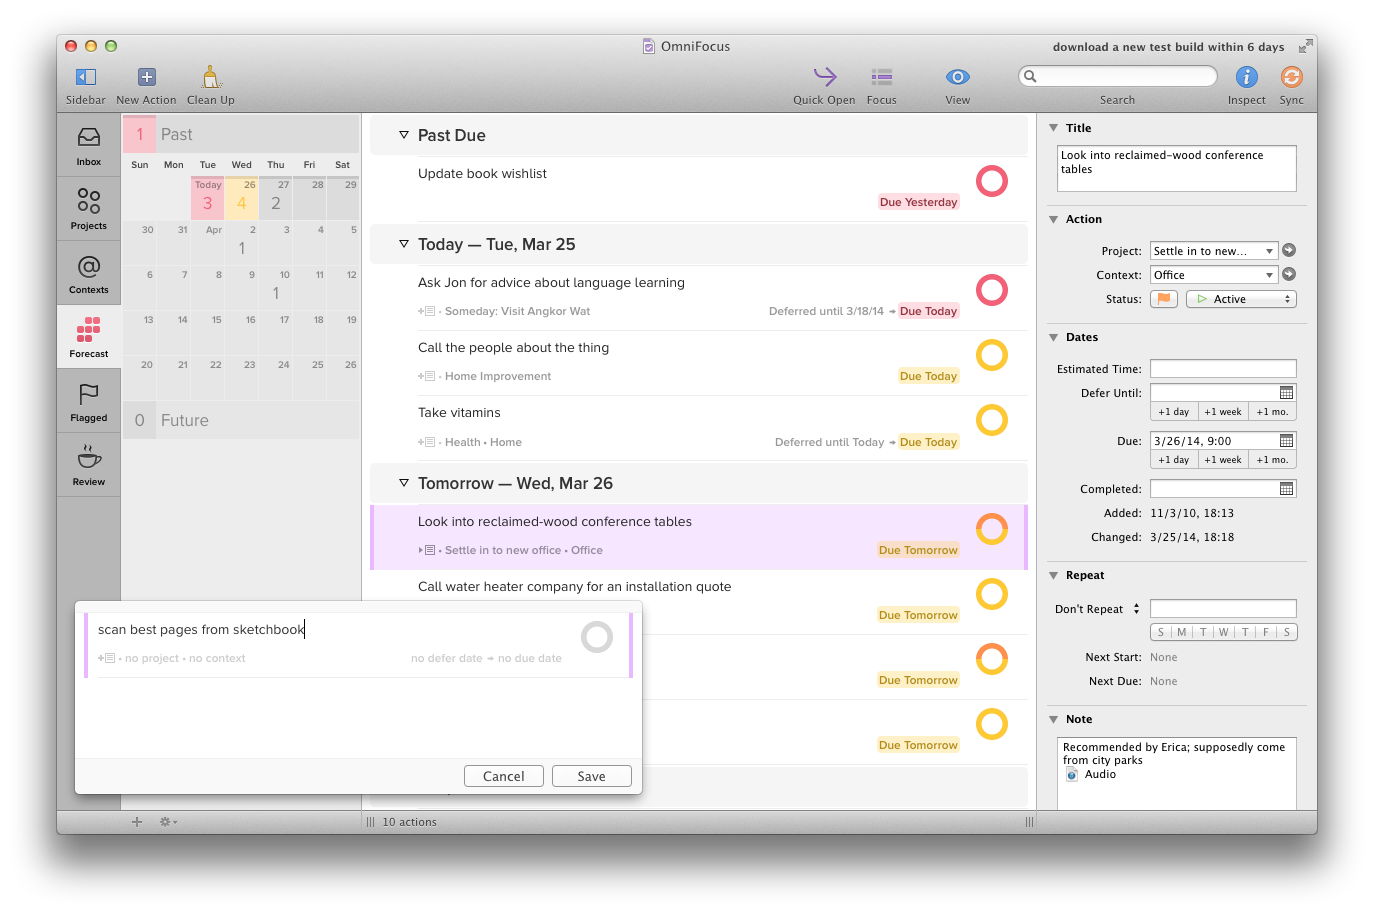Open the Don't Repeat popup menu

(x=1098, y=609)
